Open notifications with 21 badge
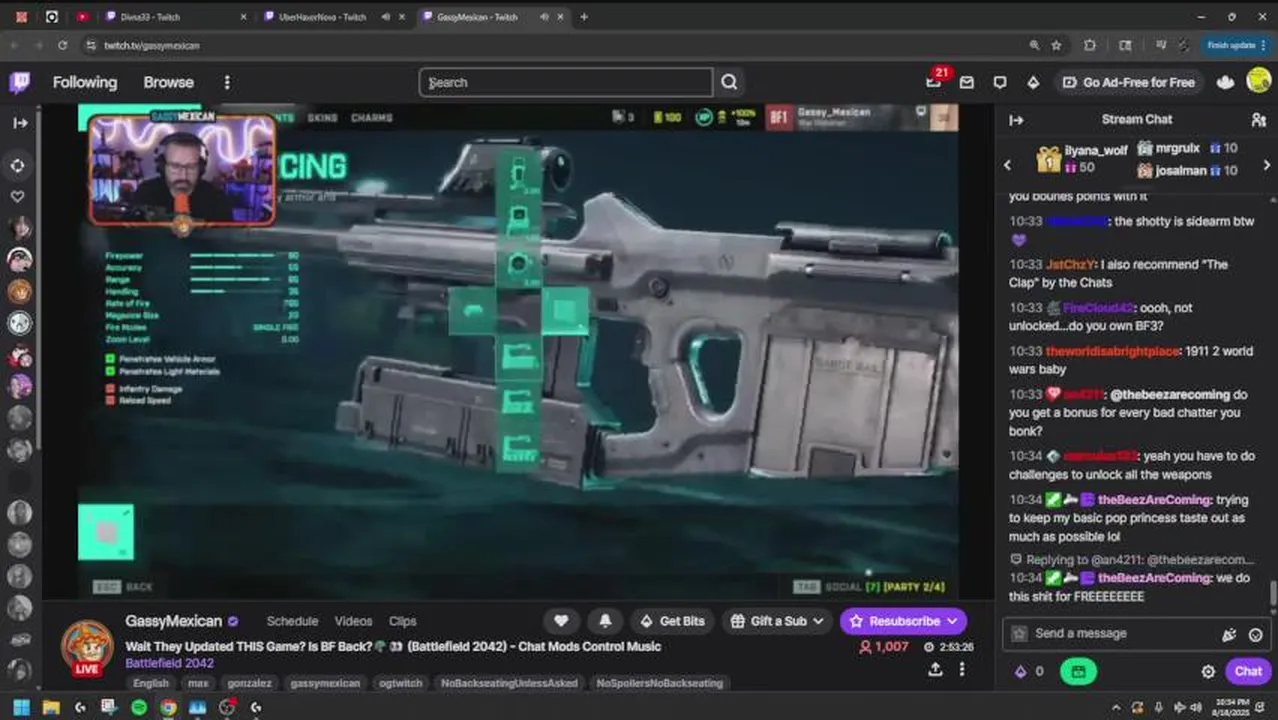 (934, 82)
